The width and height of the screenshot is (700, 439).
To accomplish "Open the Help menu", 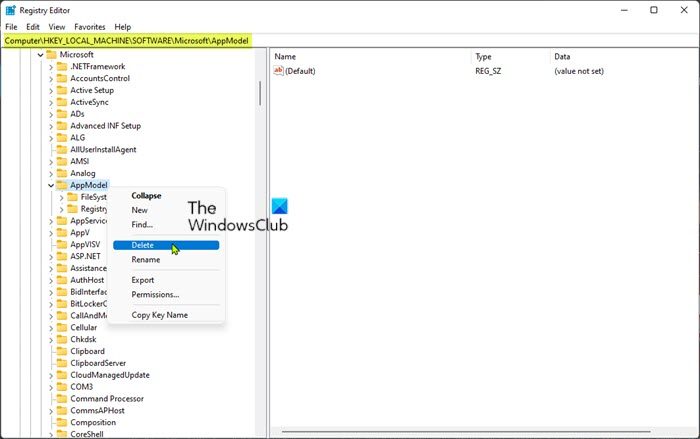I will coord(123,27).
